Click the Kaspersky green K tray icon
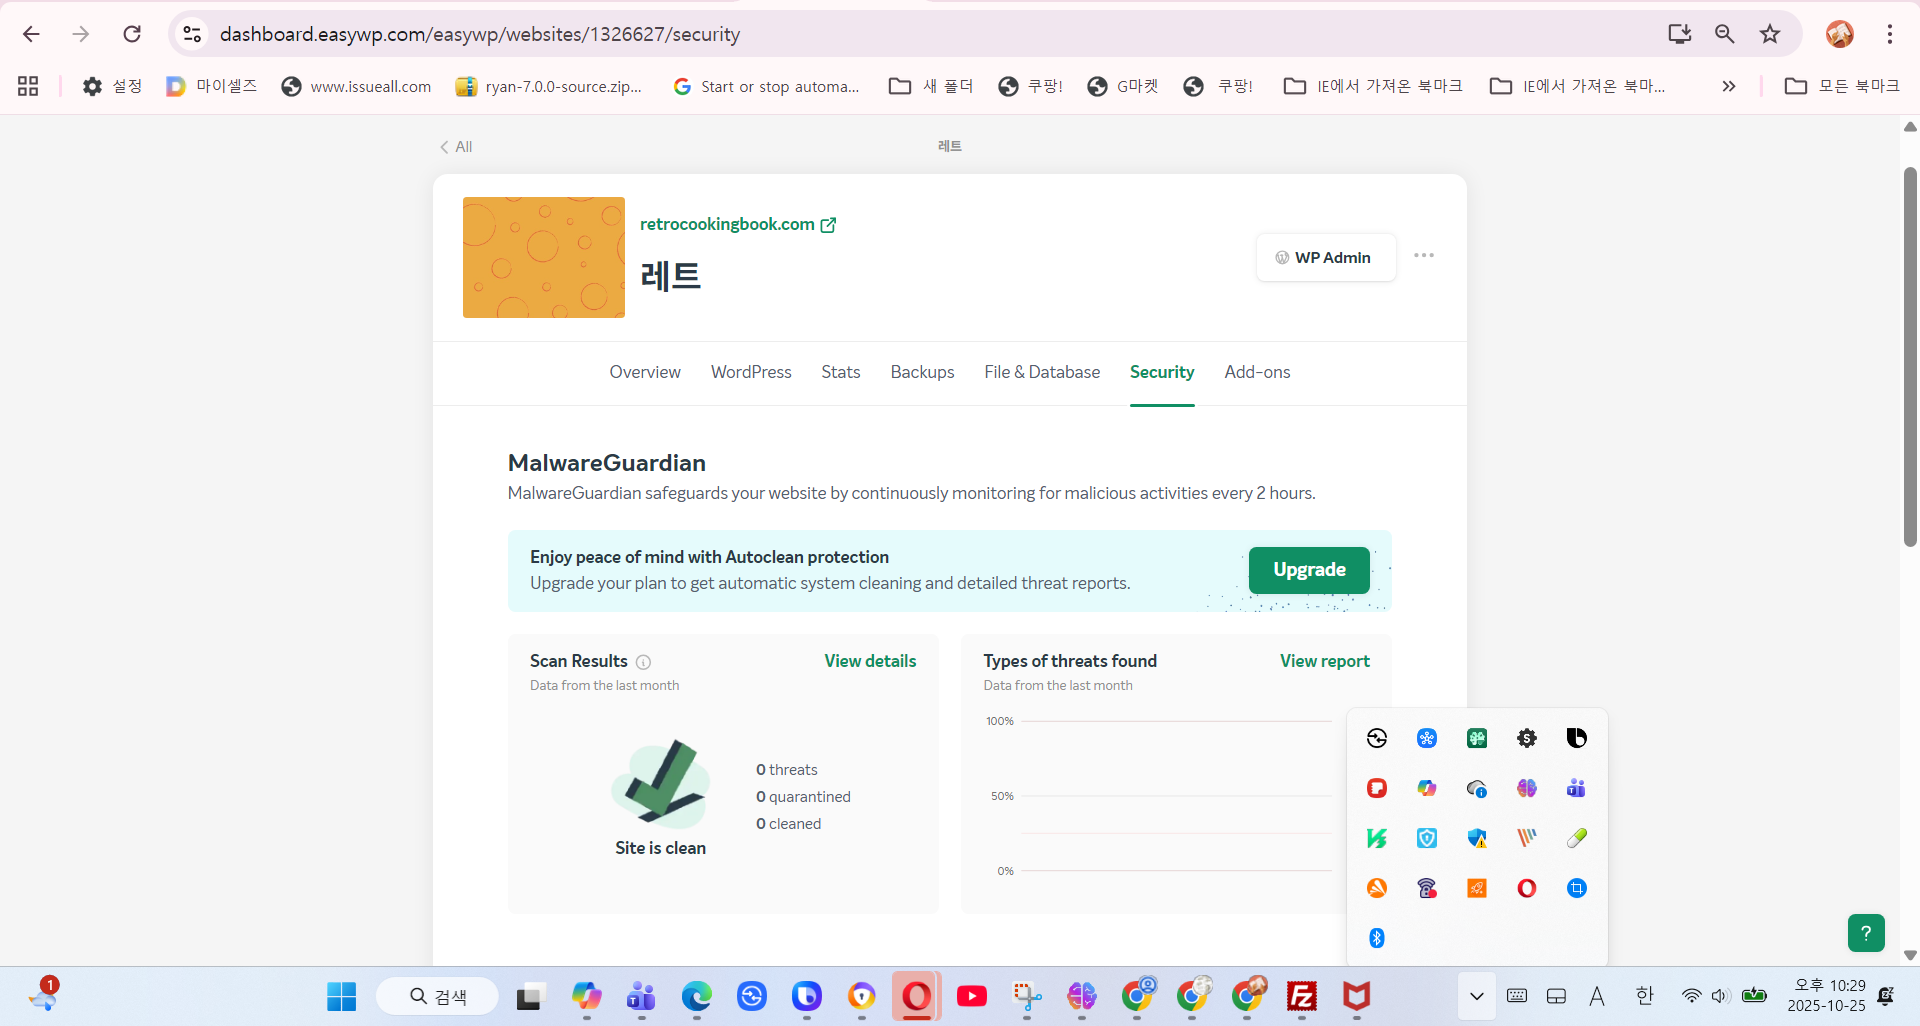Image resolution: width=1920 pixels, height=1026 pixels. point(1377,838)
